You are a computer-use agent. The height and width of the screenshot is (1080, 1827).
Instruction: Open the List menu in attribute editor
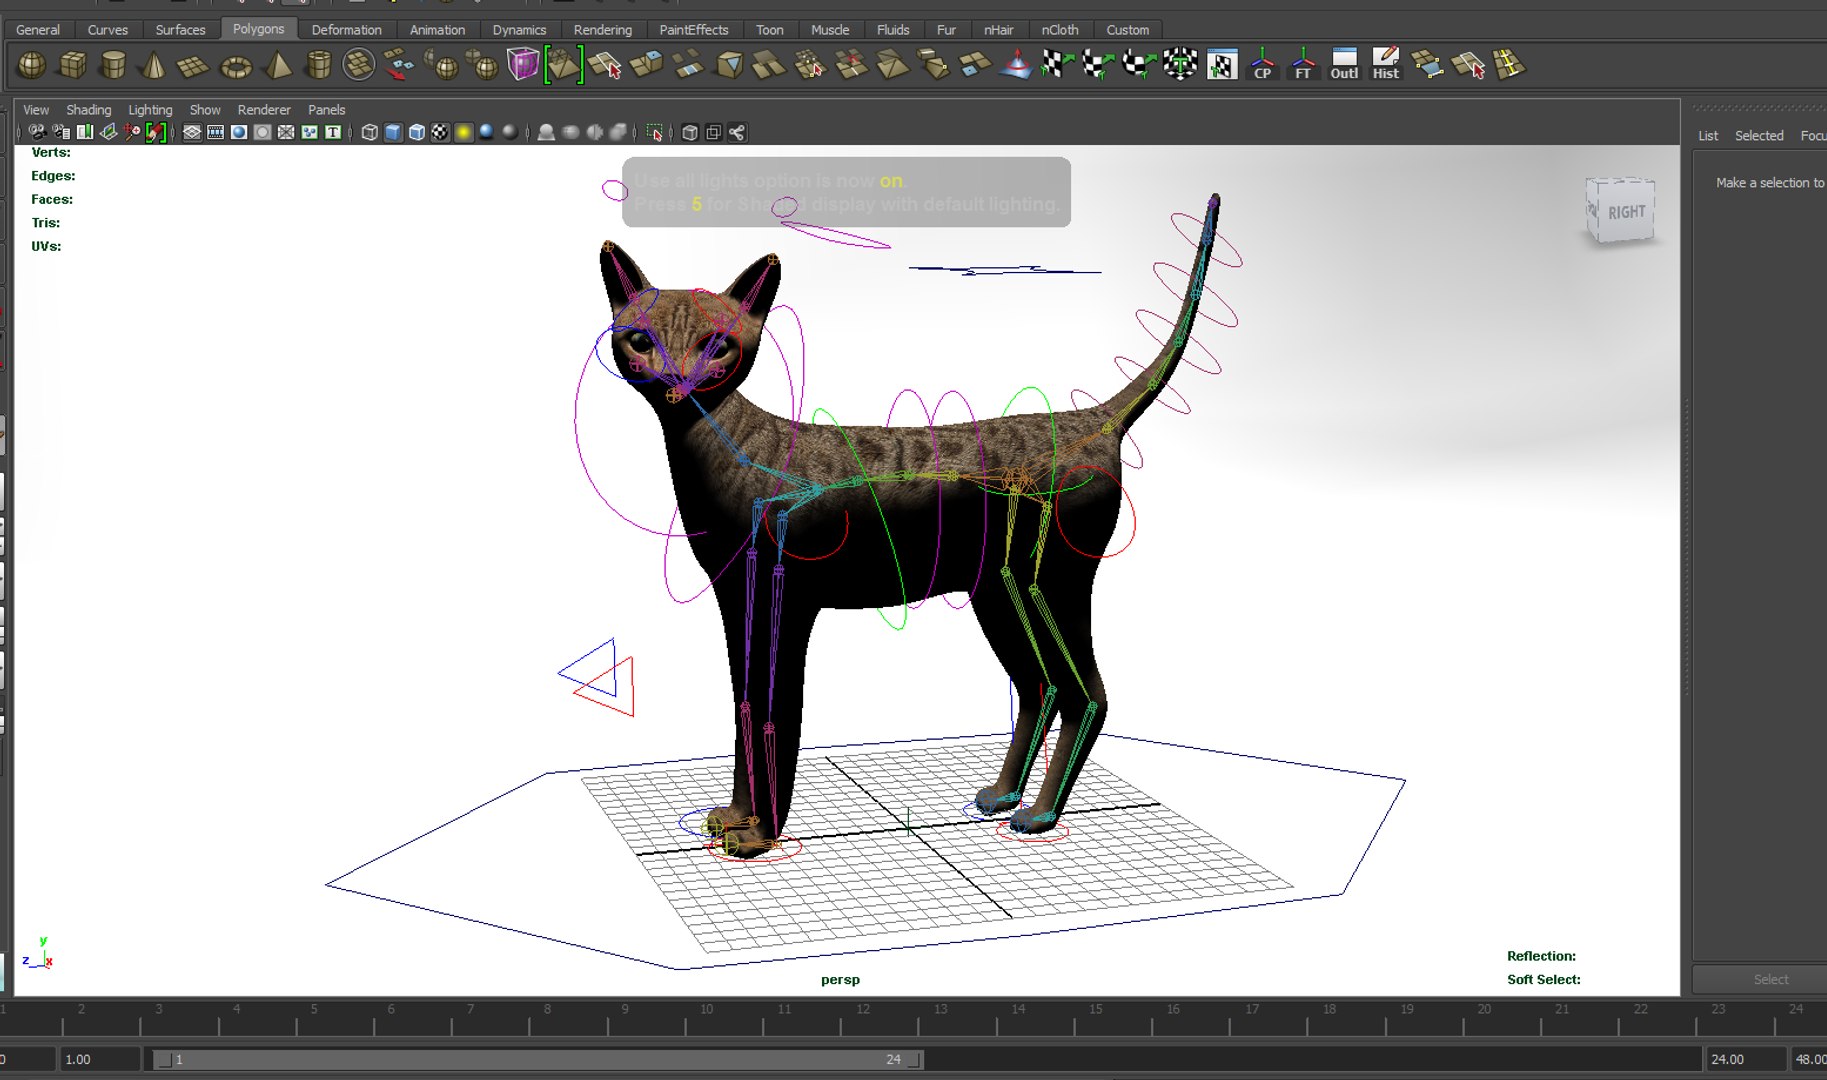pos(1708,136)
